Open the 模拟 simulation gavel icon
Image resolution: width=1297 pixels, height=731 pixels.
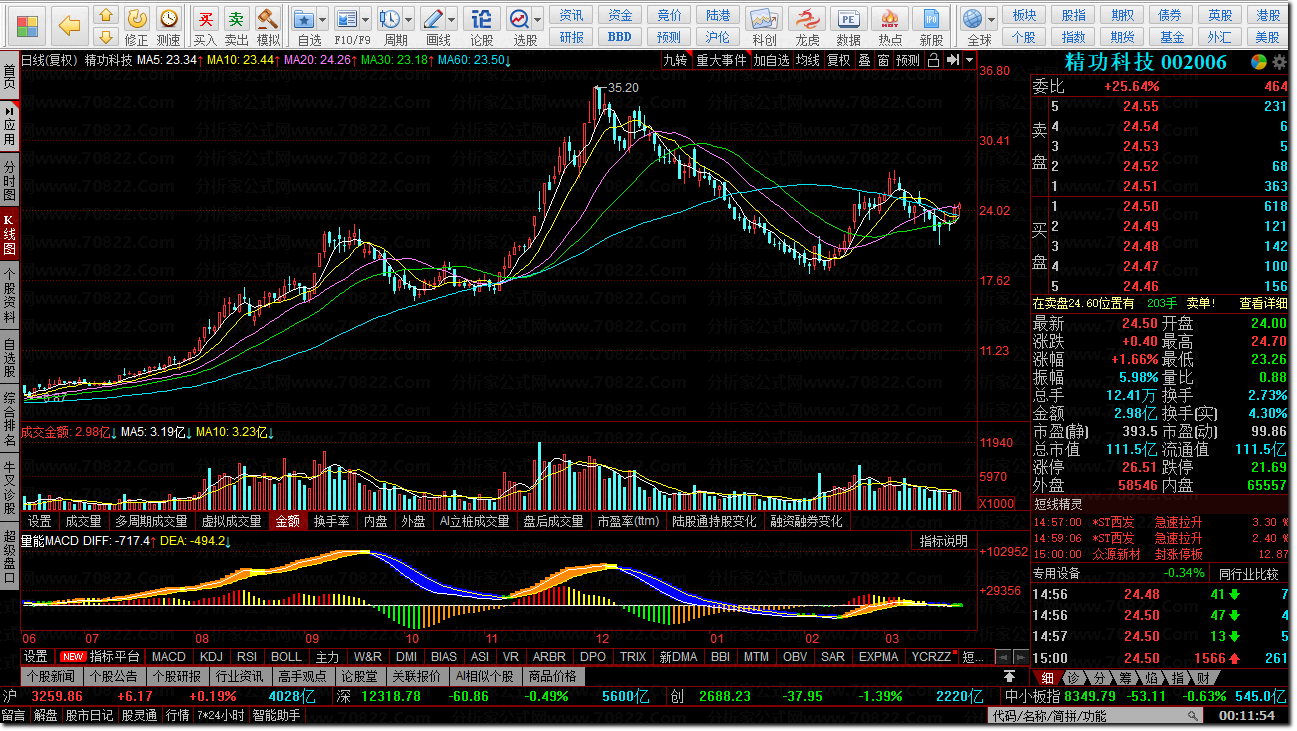click(268, 18)
